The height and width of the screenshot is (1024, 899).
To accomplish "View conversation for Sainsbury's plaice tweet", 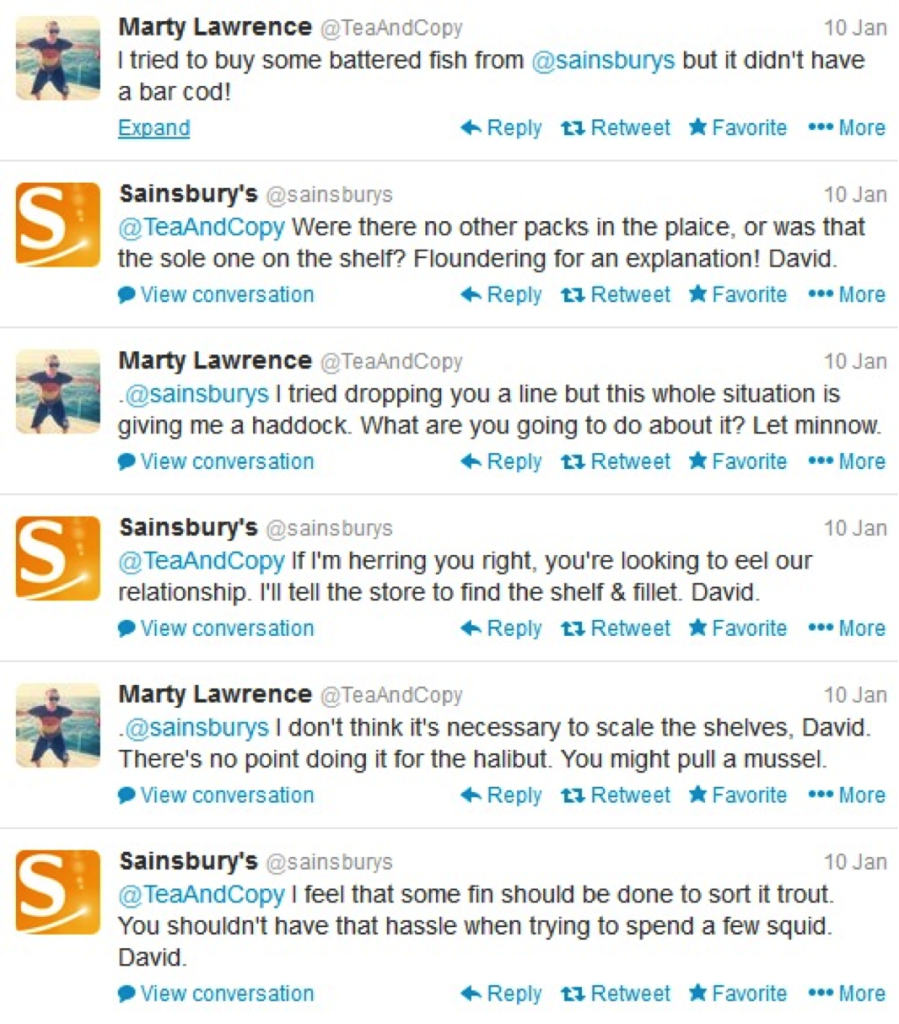I will pos(216,295).
